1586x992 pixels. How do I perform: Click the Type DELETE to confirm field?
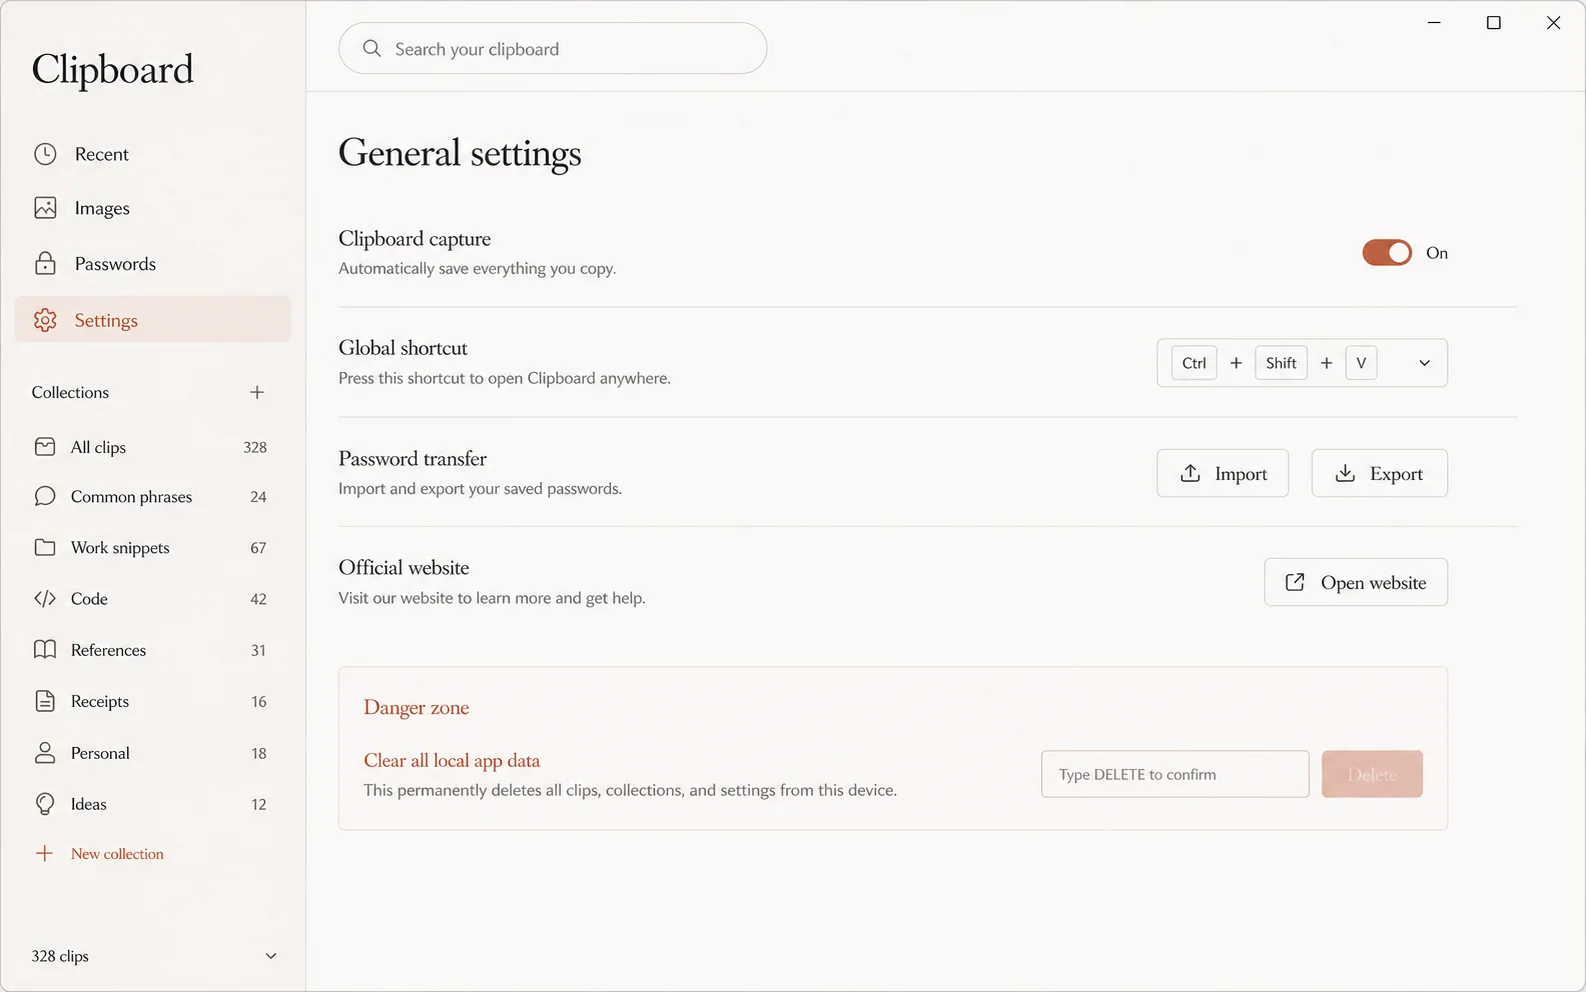[x=1175, y=774]
